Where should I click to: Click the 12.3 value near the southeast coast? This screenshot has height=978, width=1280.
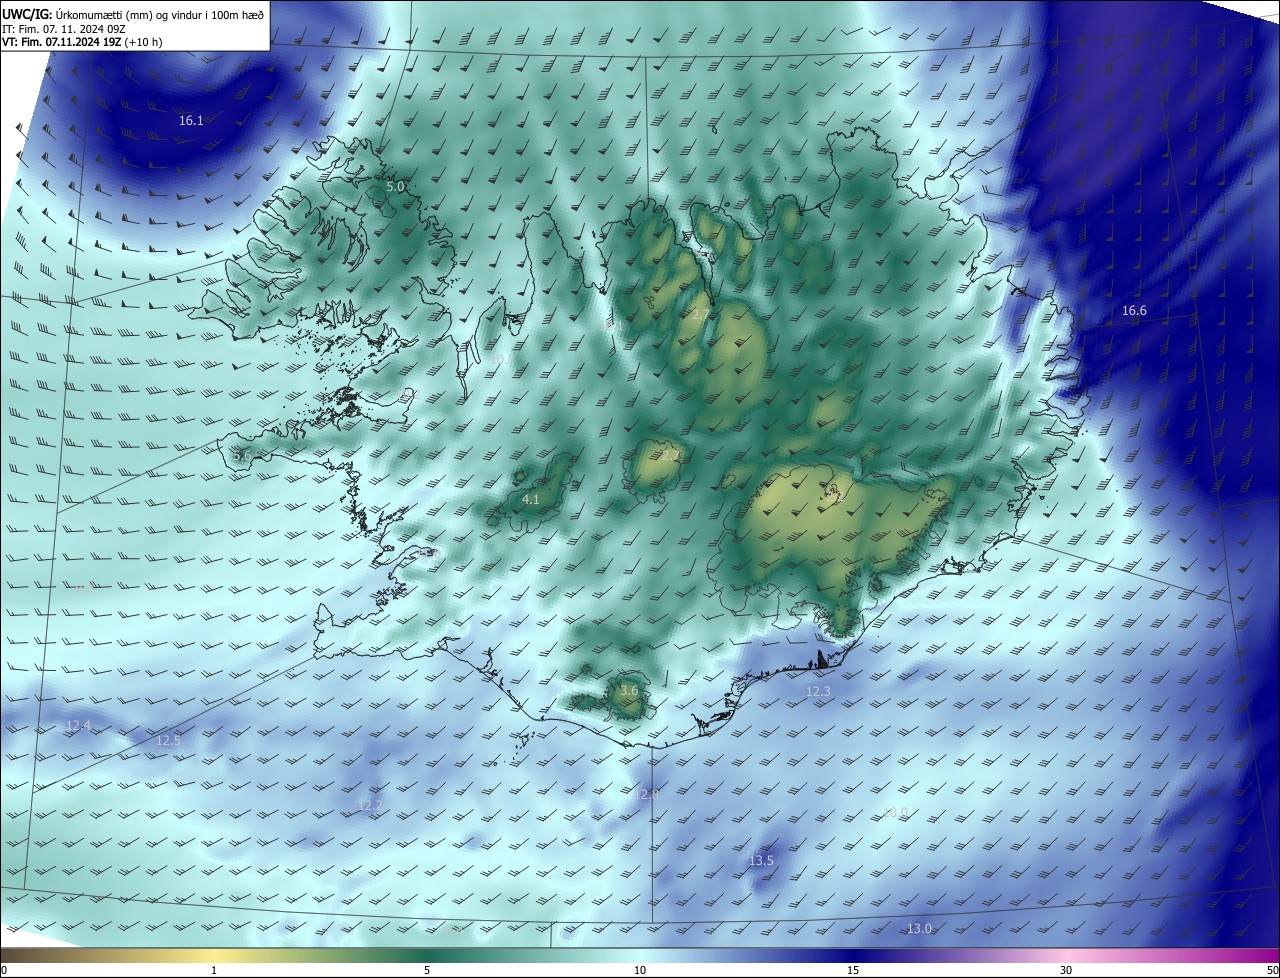(x=818, y=692)
